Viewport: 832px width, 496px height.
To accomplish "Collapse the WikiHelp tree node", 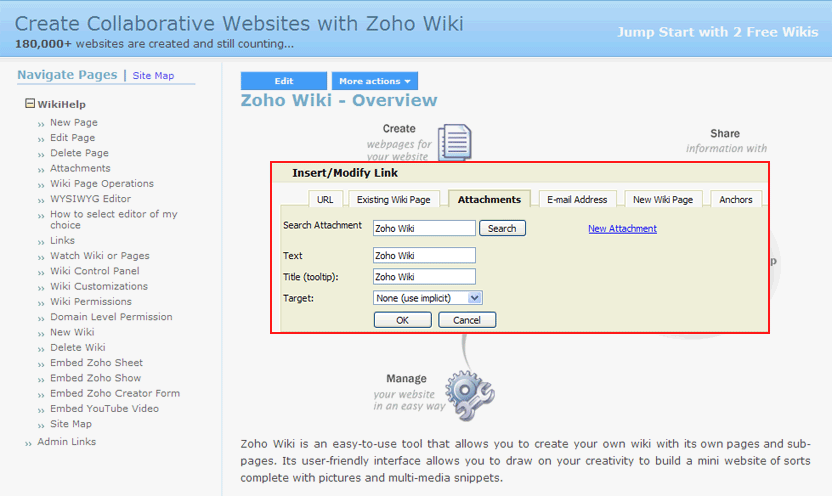I will [x=30, y=103].
